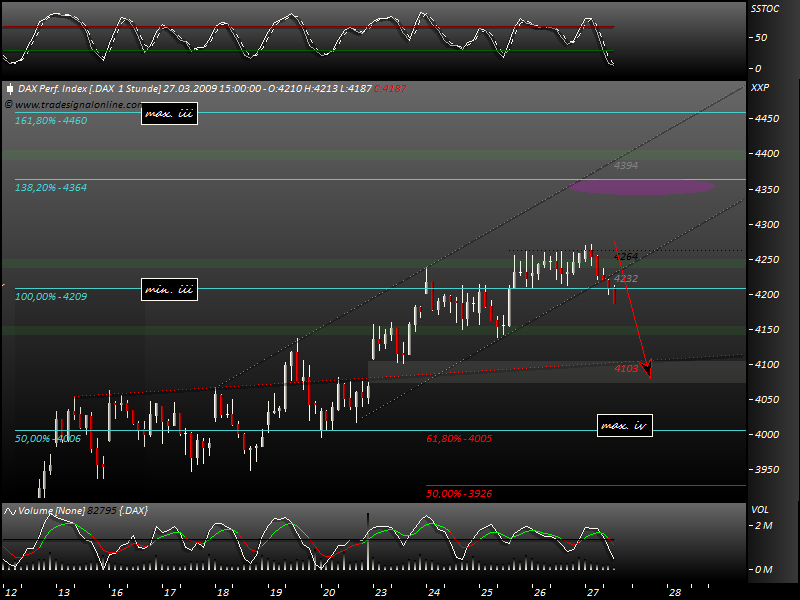Click the 4350 price axis tick
The height and width of the screenshot is (600, 800).
tap(767, 189)
